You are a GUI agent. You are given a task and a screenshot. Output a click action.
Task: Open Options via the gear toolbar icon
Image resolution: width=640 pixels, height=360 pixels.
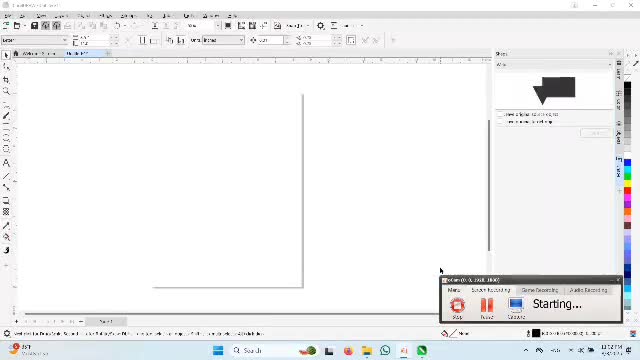(x=321, y=26)
